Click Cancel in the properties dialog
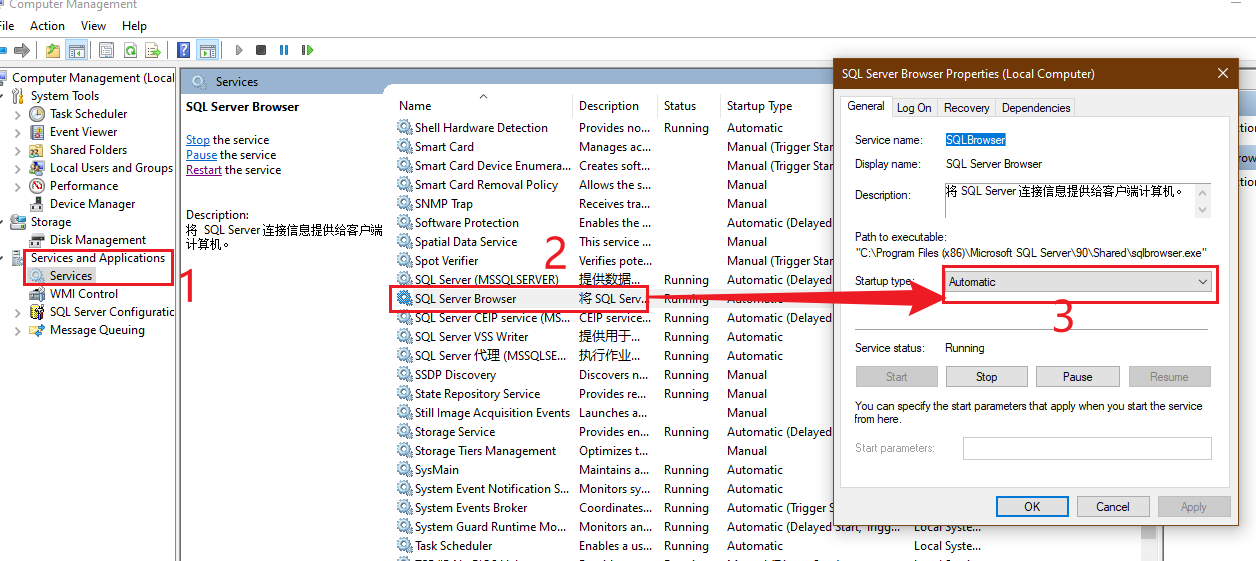The width and height of the screenshot is (1256, 561). [1113, 507]
